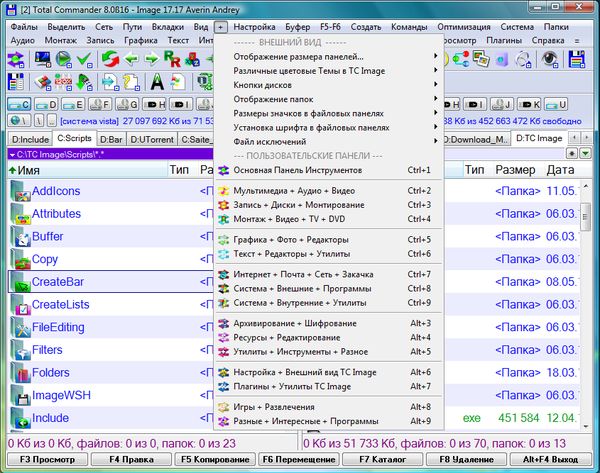Click the right panel scroll down arrow

(586, 426)
